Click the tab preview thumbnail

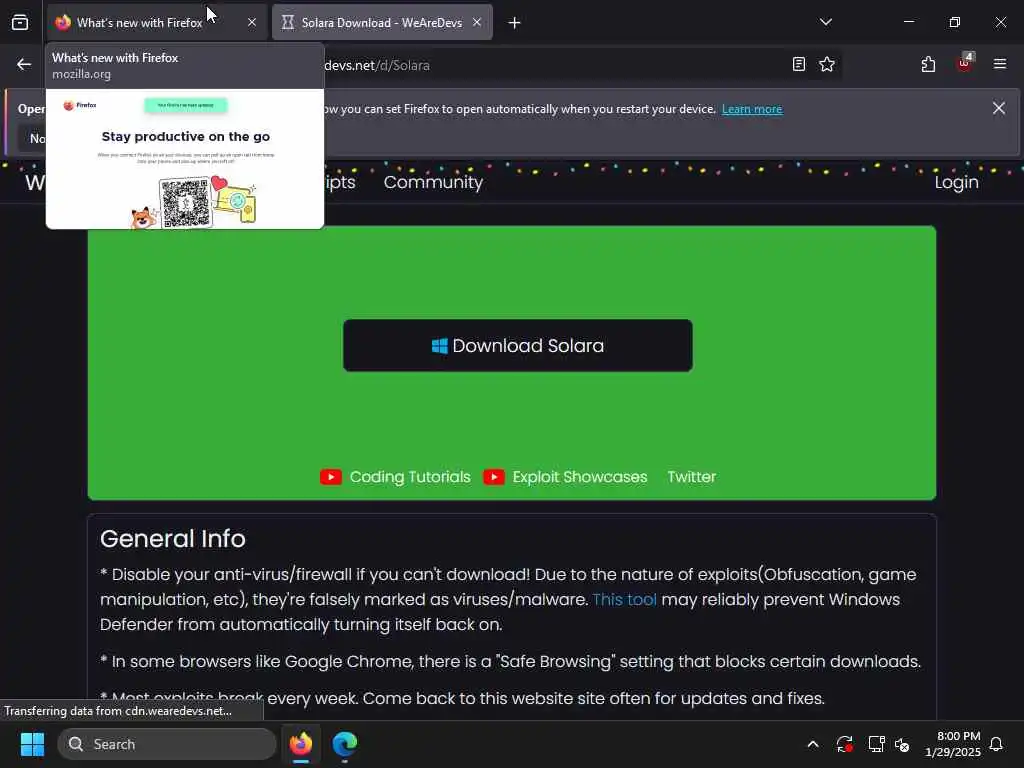click(x=185, y=159)
